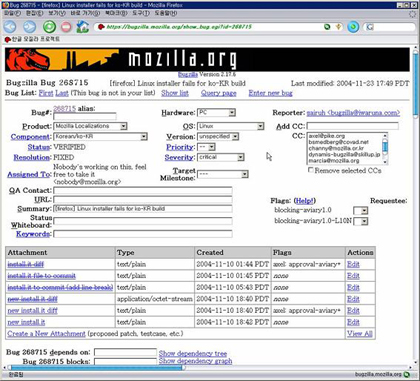Click the horizontal scrollbar thumb at bottom
420x381 pixels.
click(x=97, y=368)
